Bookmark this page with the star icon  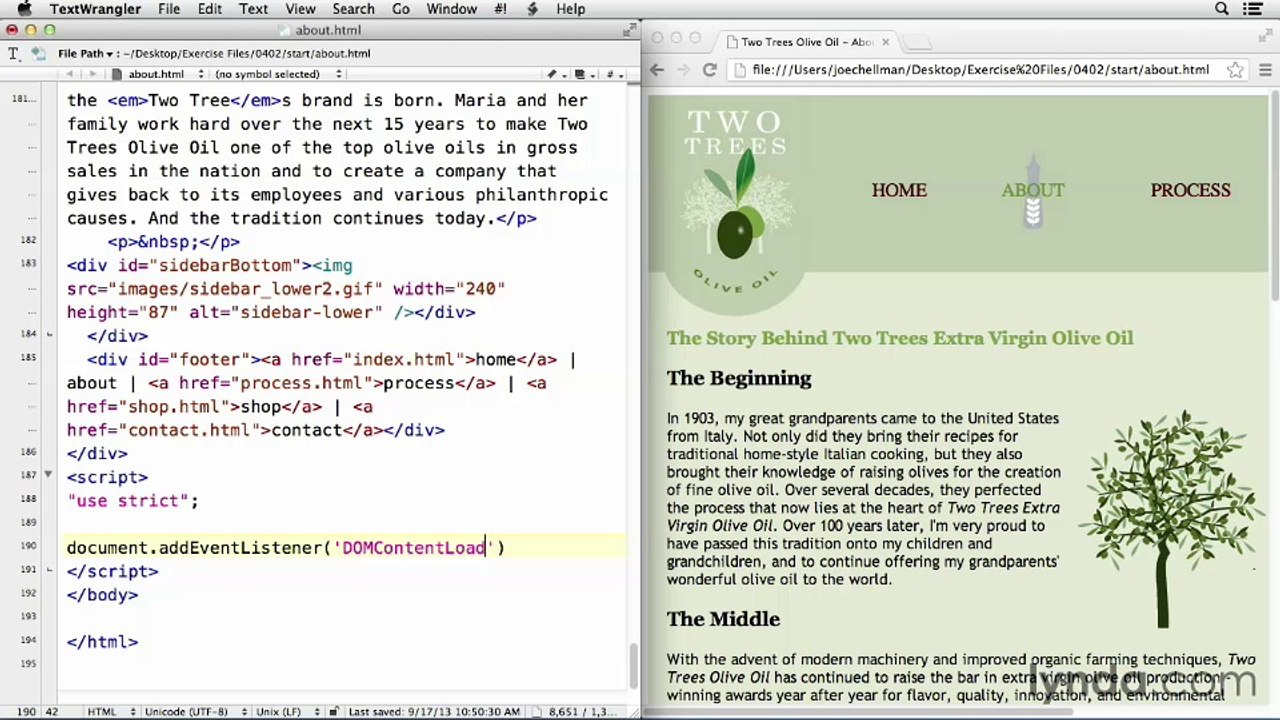[1236, 70]
